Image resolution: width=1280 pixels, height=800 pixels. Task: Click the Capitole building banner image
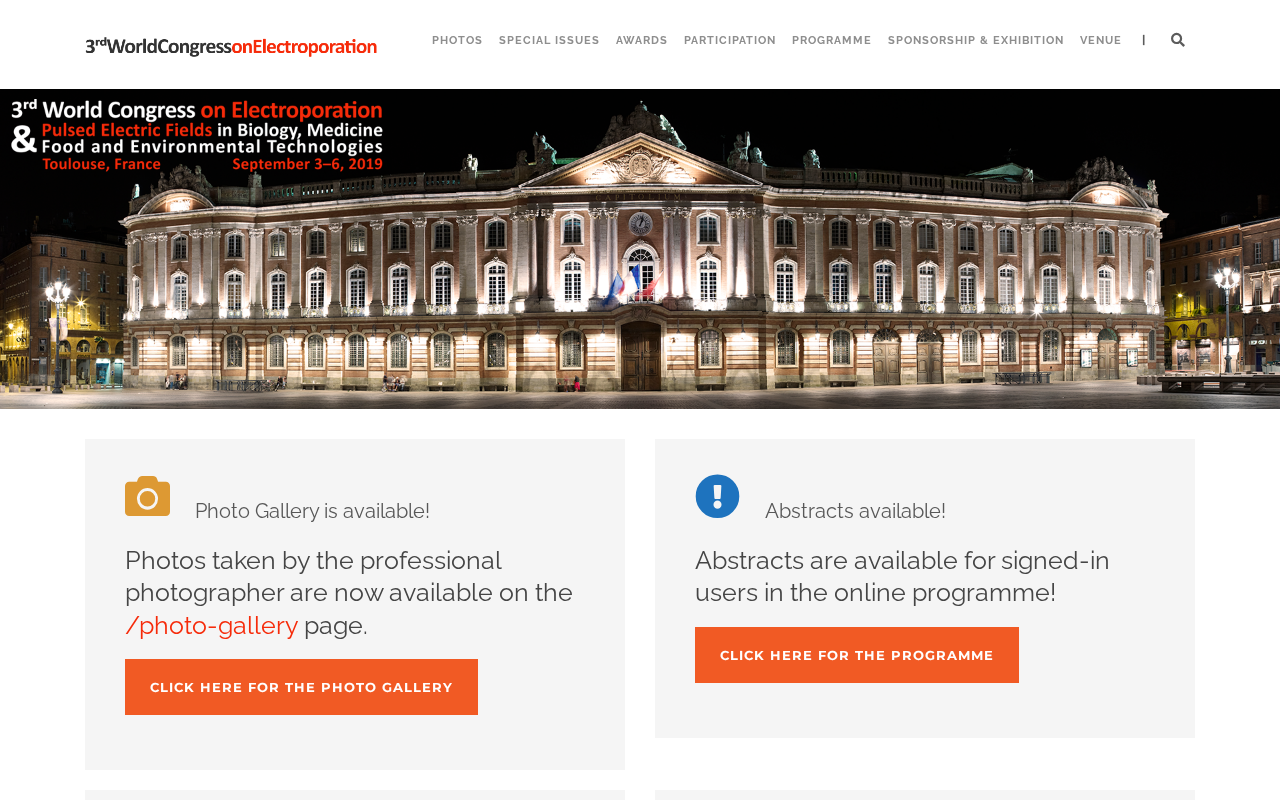(x=640, y=249)
